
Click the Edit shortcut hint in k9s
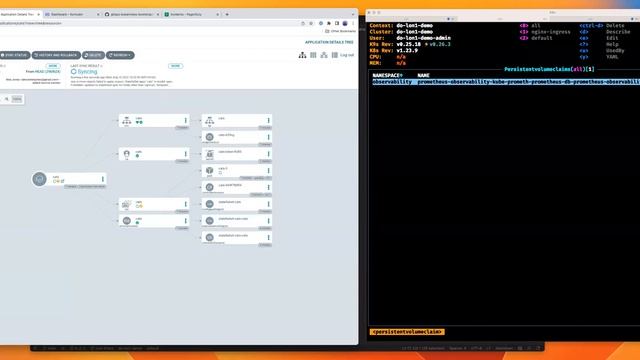(612, 38)
